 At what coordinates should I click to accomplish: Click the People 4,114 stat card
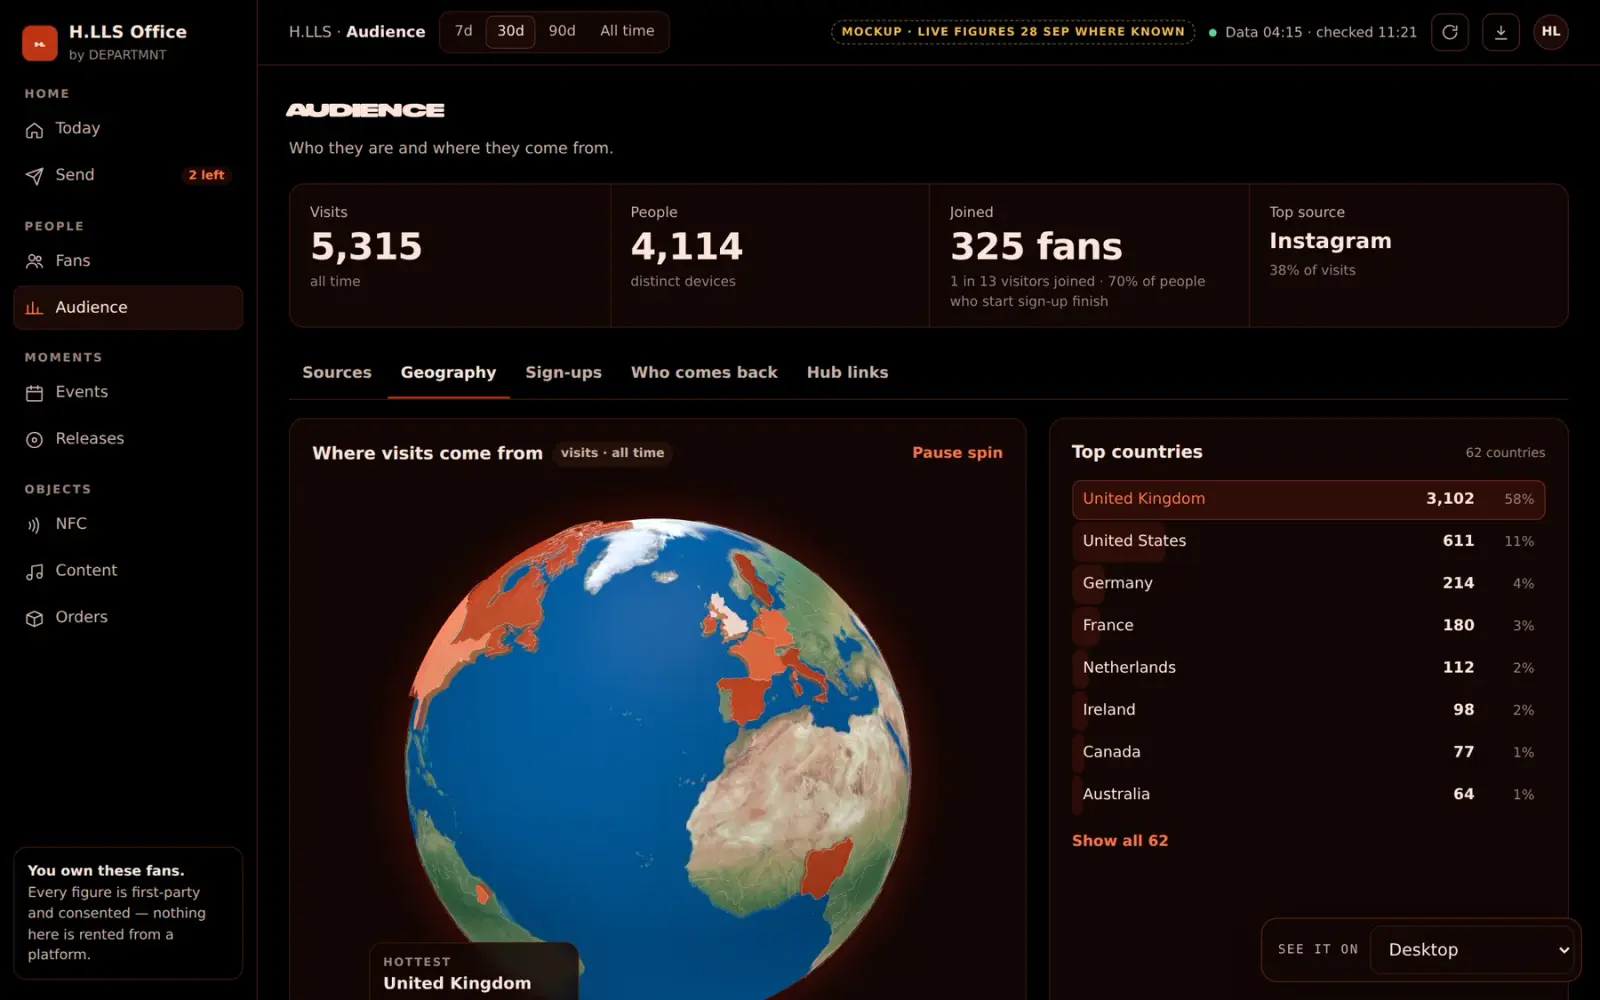point(770,256)
